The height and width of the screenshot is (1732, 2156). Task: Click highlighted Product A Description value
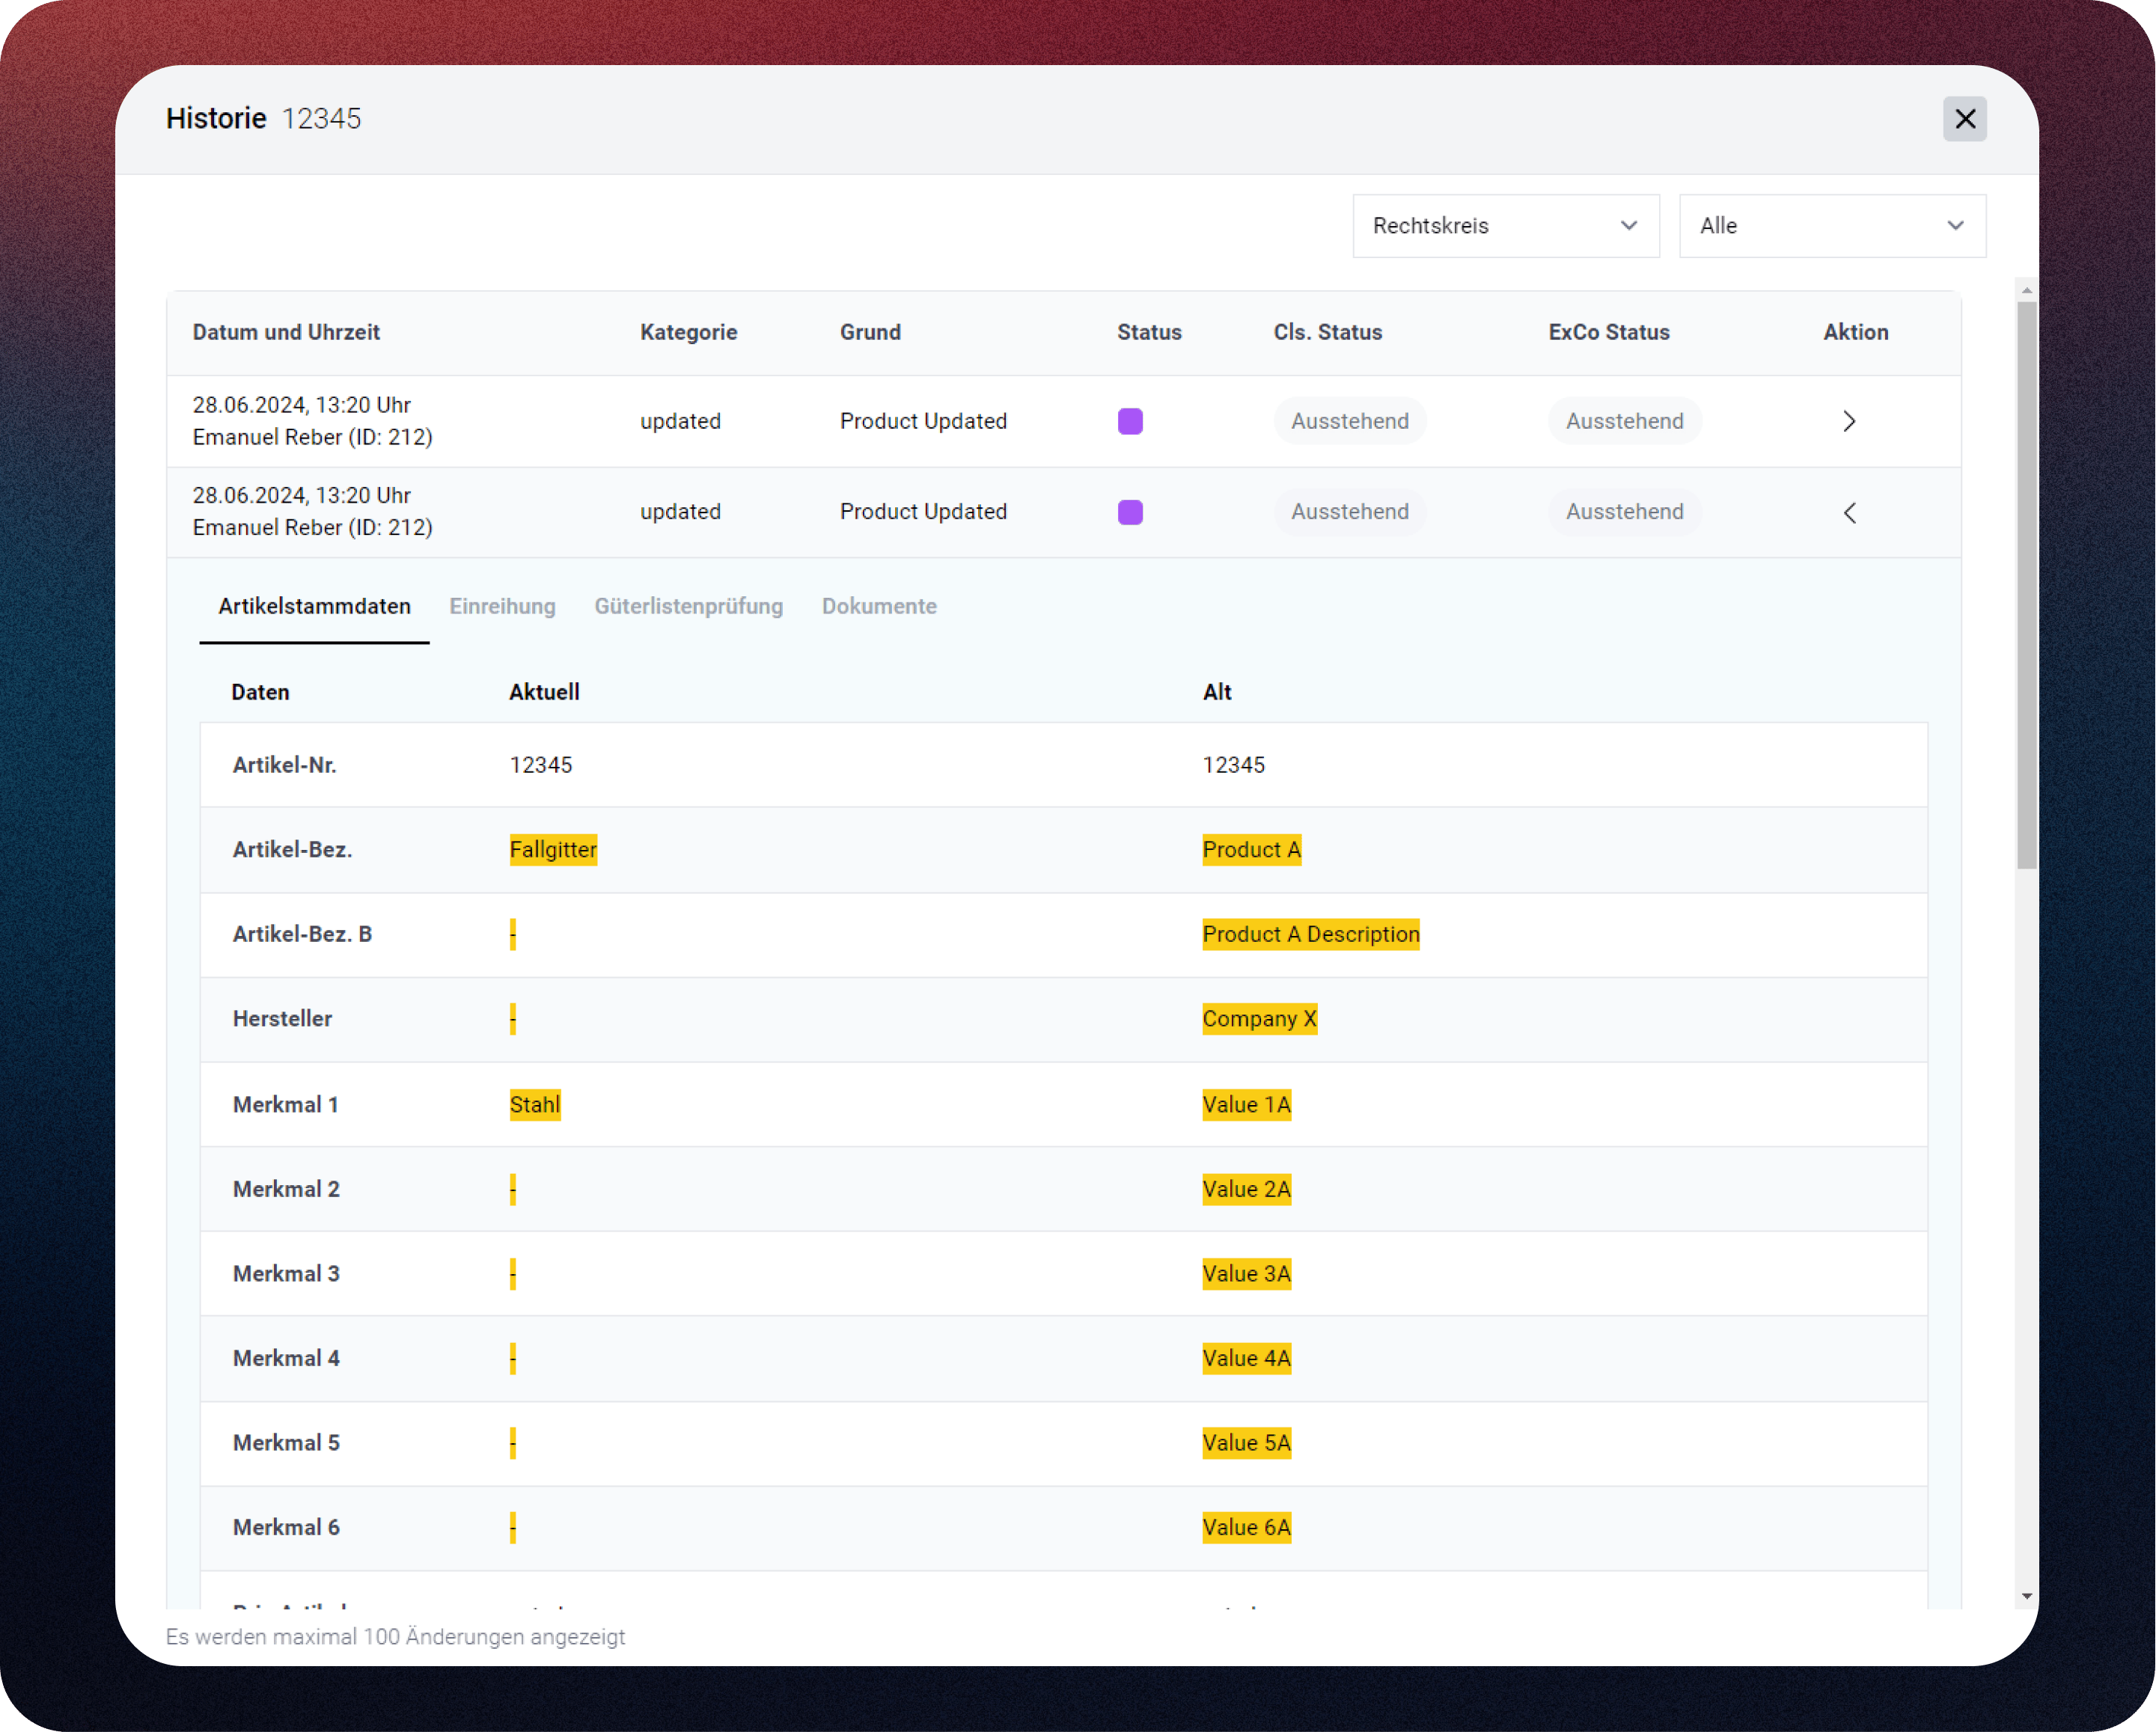point(1310,934)
